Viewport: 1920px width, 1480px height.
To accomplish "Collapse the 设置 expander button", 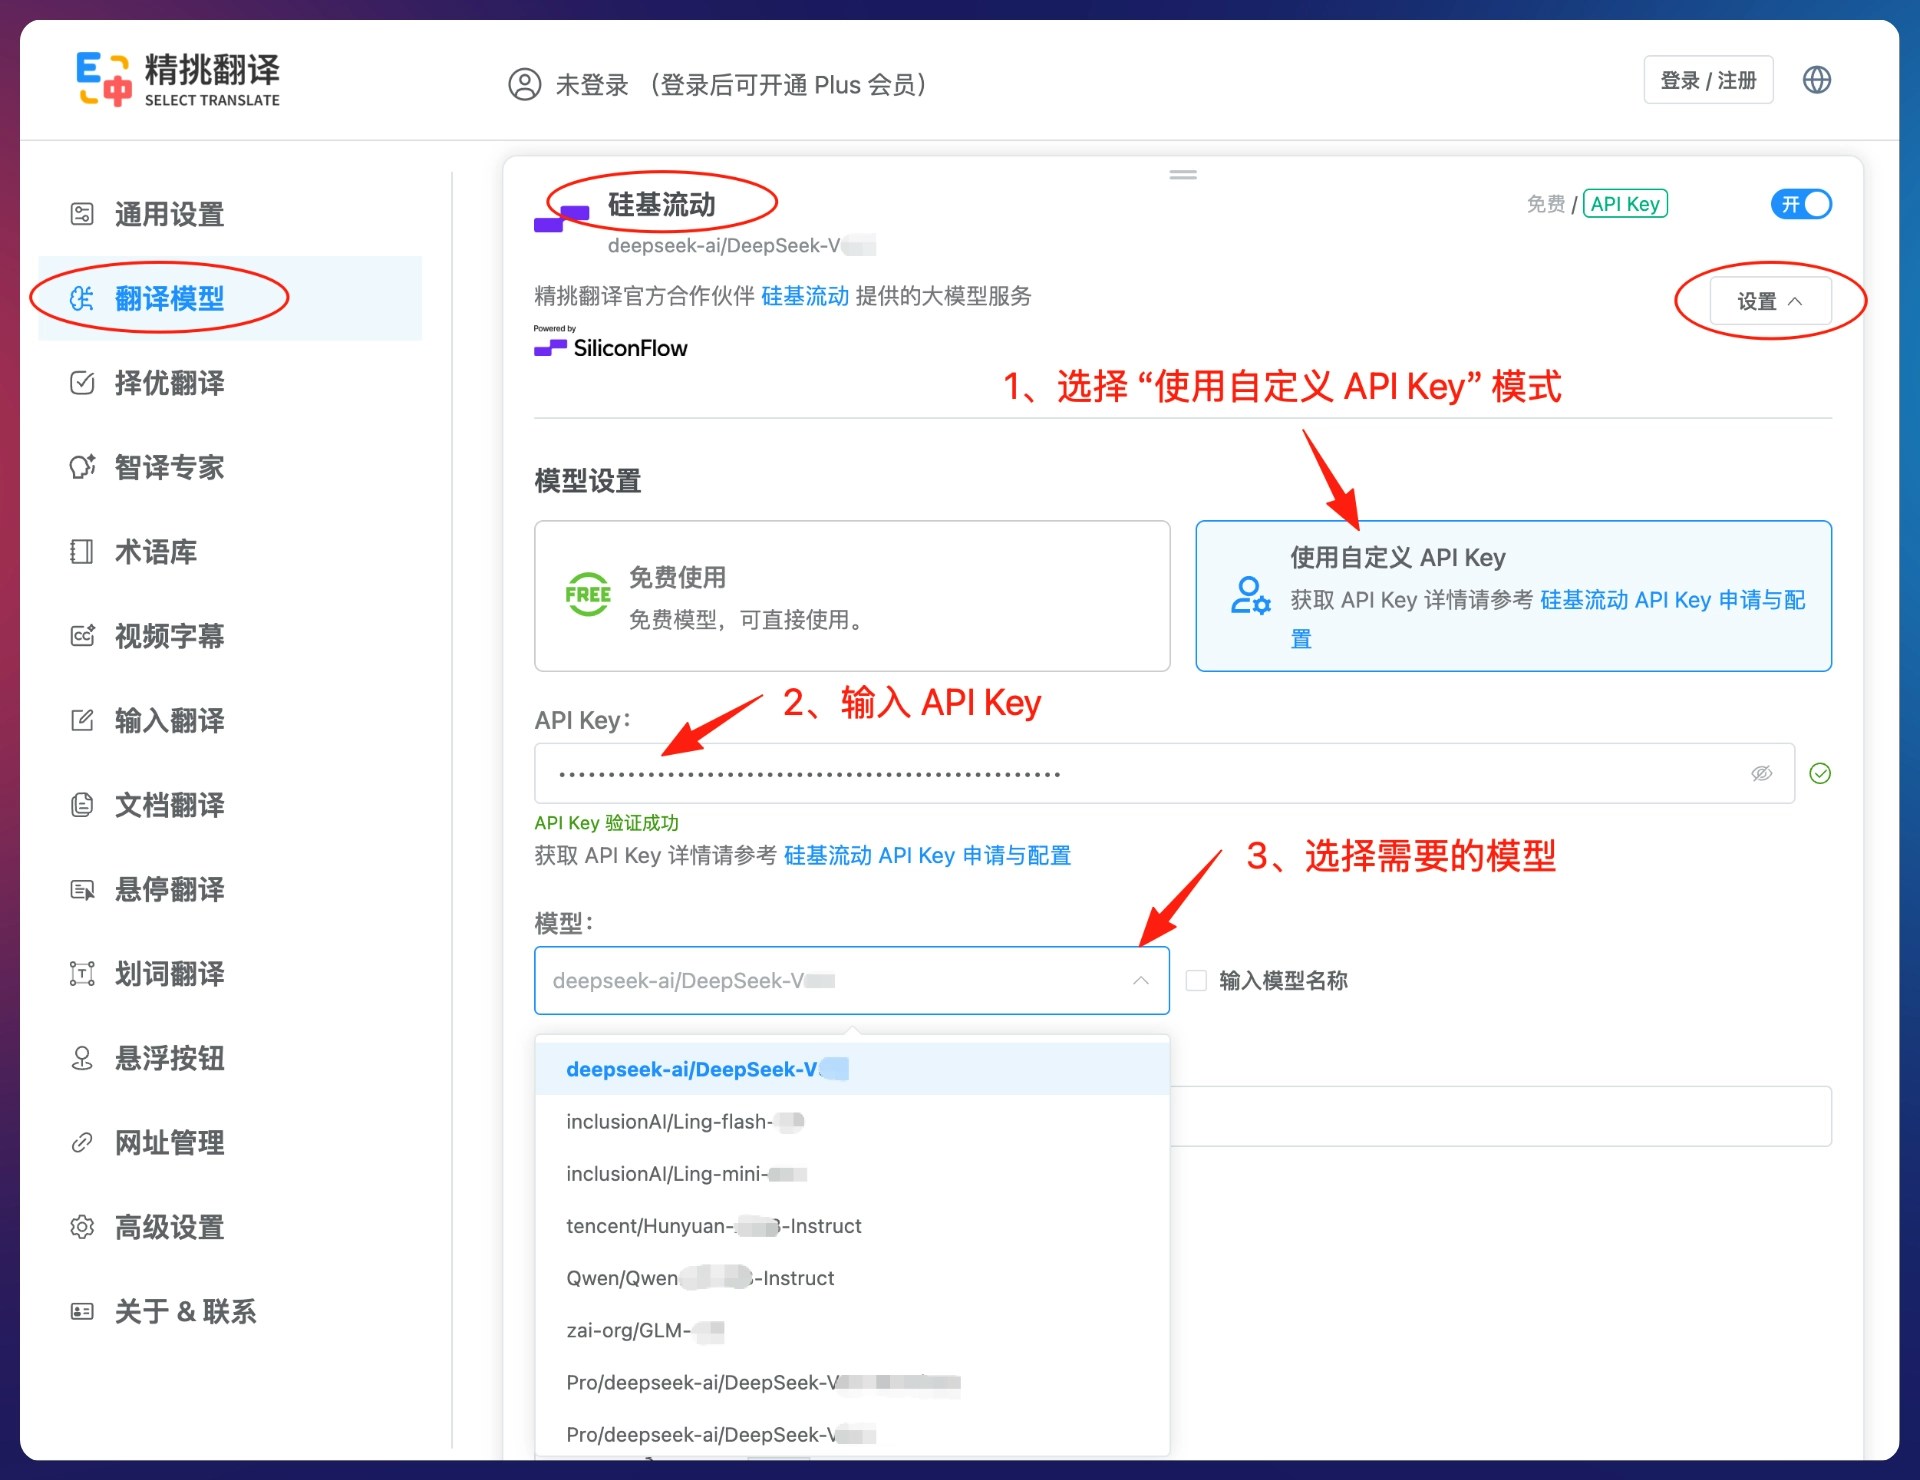I will point(1769,301).
